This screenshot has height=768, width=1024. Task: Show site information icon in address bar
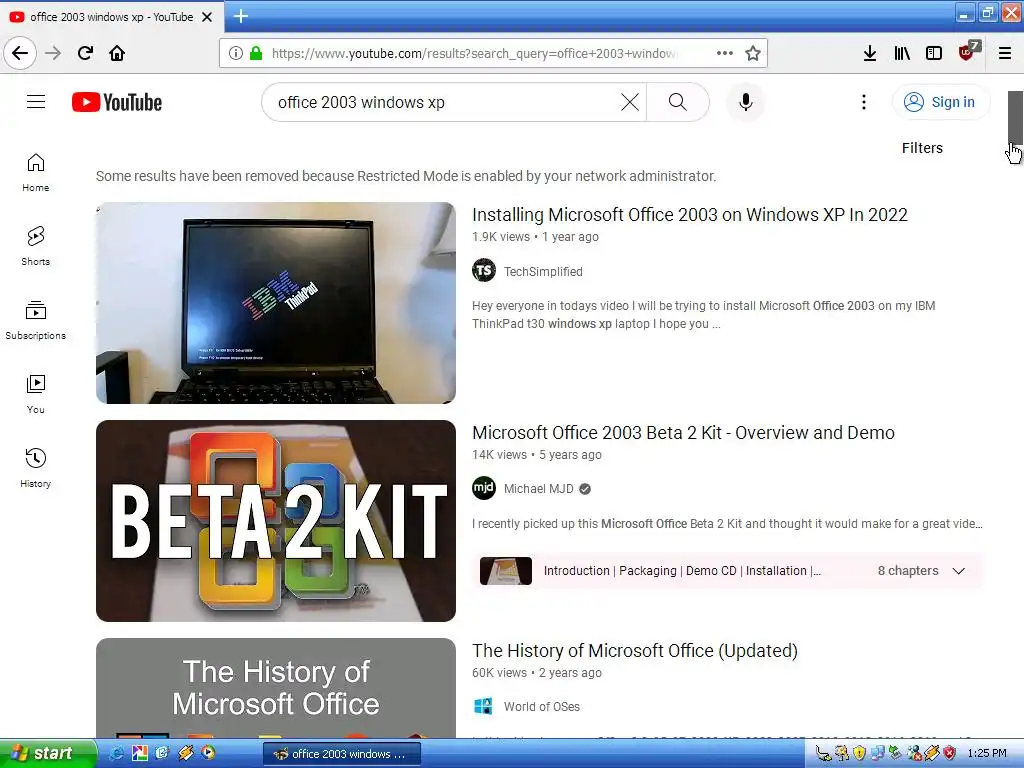tap(236, 53)
